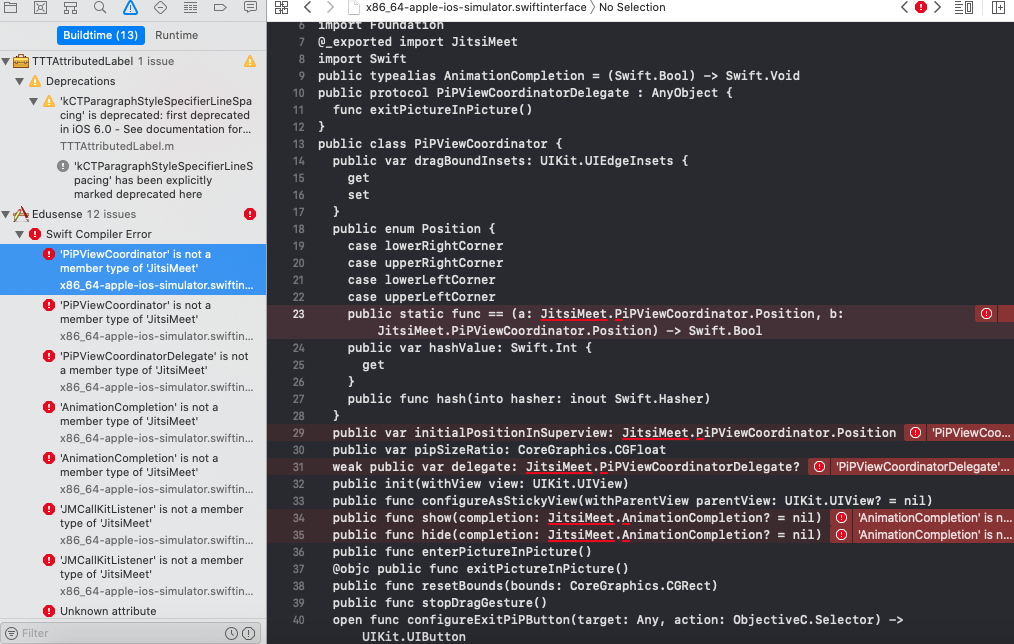Click error badge on line 29

coord(916,433)
